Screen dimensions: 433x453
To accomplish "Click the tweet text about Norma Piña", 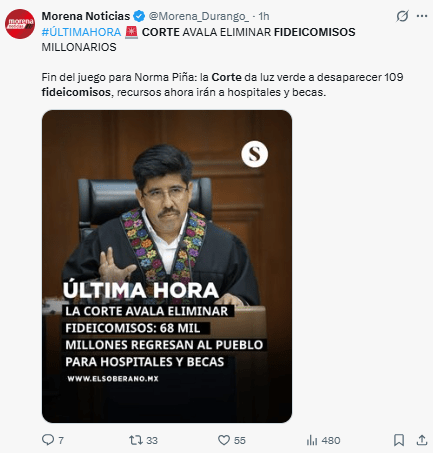I will point(222,85).
